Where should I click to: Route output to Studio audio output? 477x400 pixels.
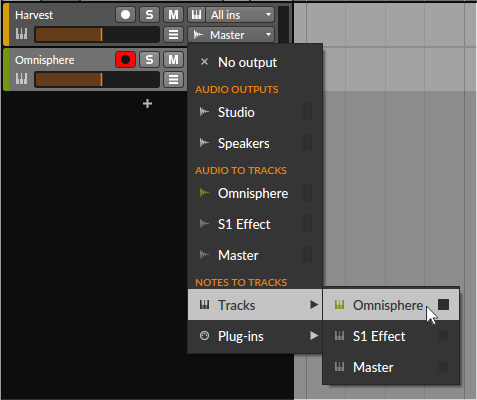coord(255,112)
